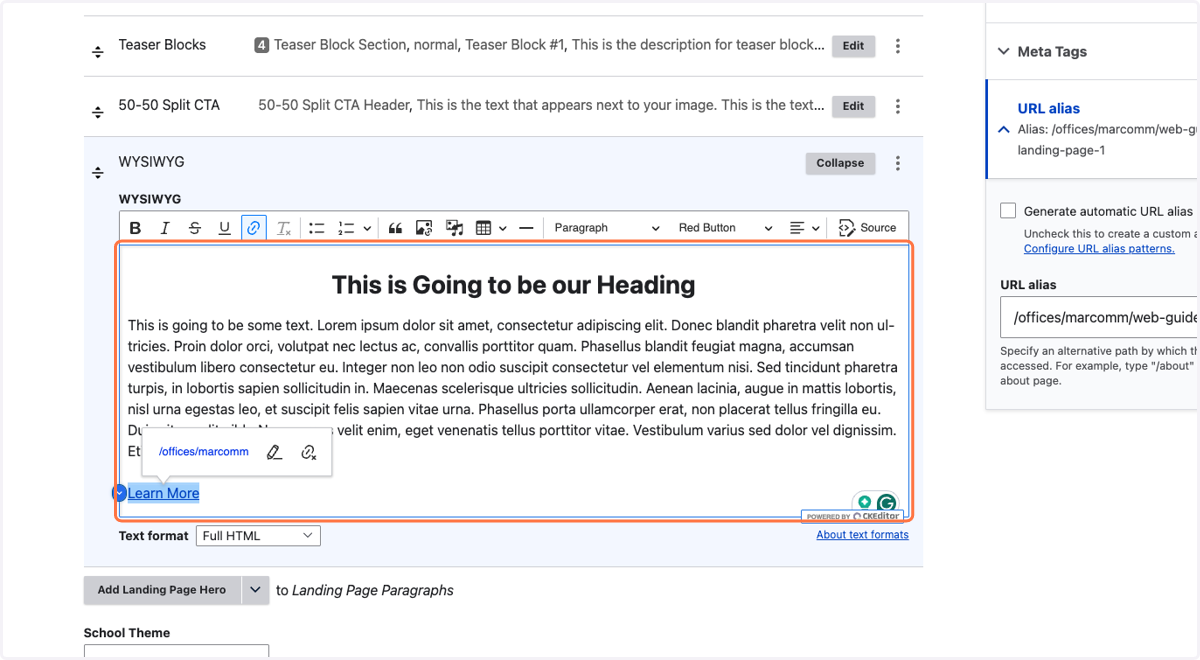Click the Powered by CKEditor badge

pos(853,517)
